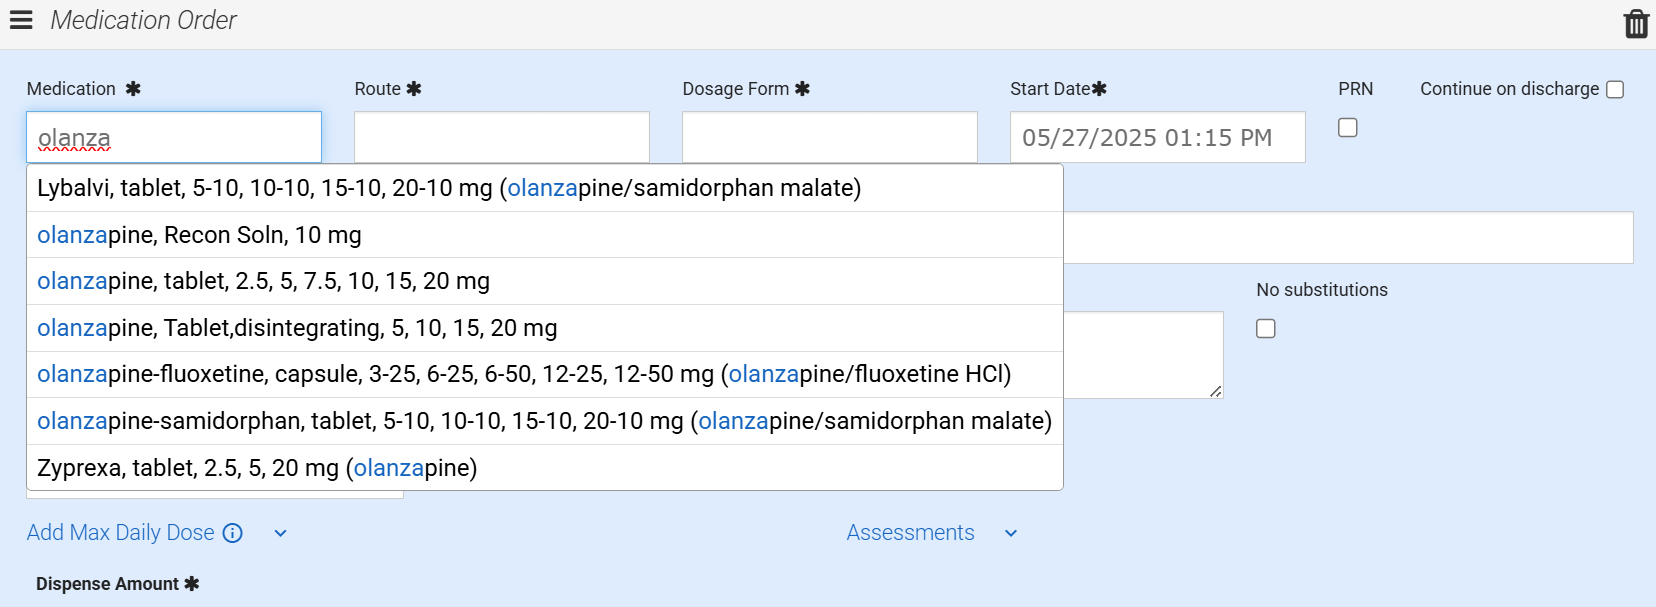Click the Max Daily Dose info icon
The image size is (1656, 607).
pyautogui.click(x=233, y=533)
